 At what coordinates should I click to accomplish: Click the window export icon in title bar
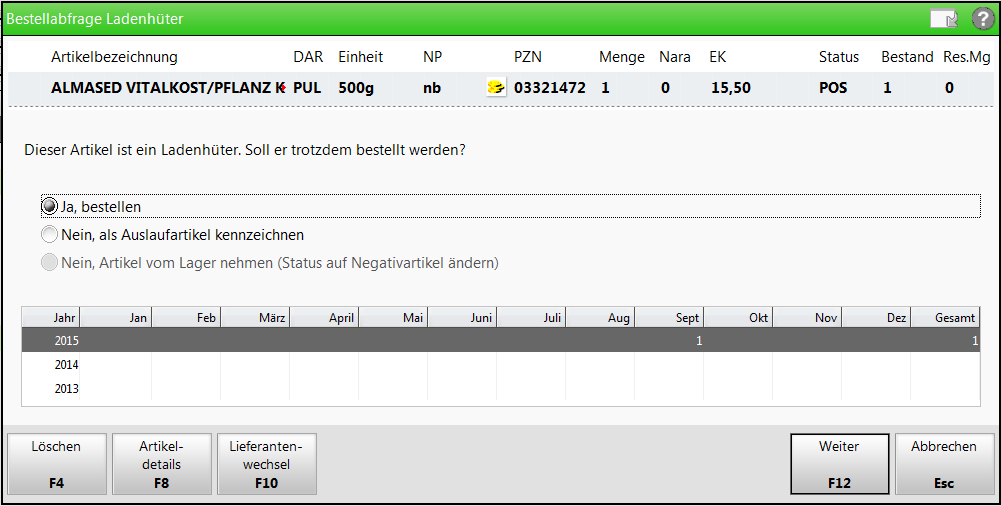[942, 19]
